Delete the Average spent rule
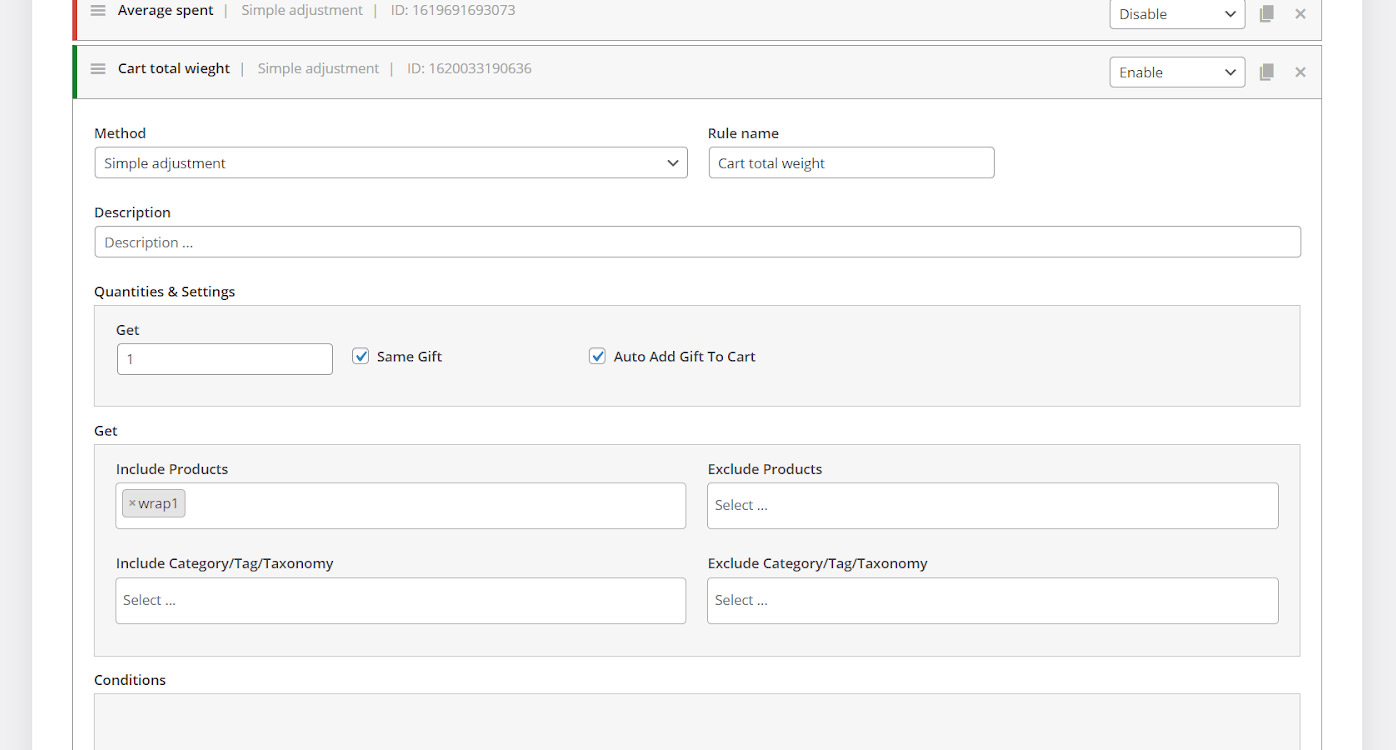Image resolution: width=1396 pixels, height=750 pixels. (x=1300, y=14)
